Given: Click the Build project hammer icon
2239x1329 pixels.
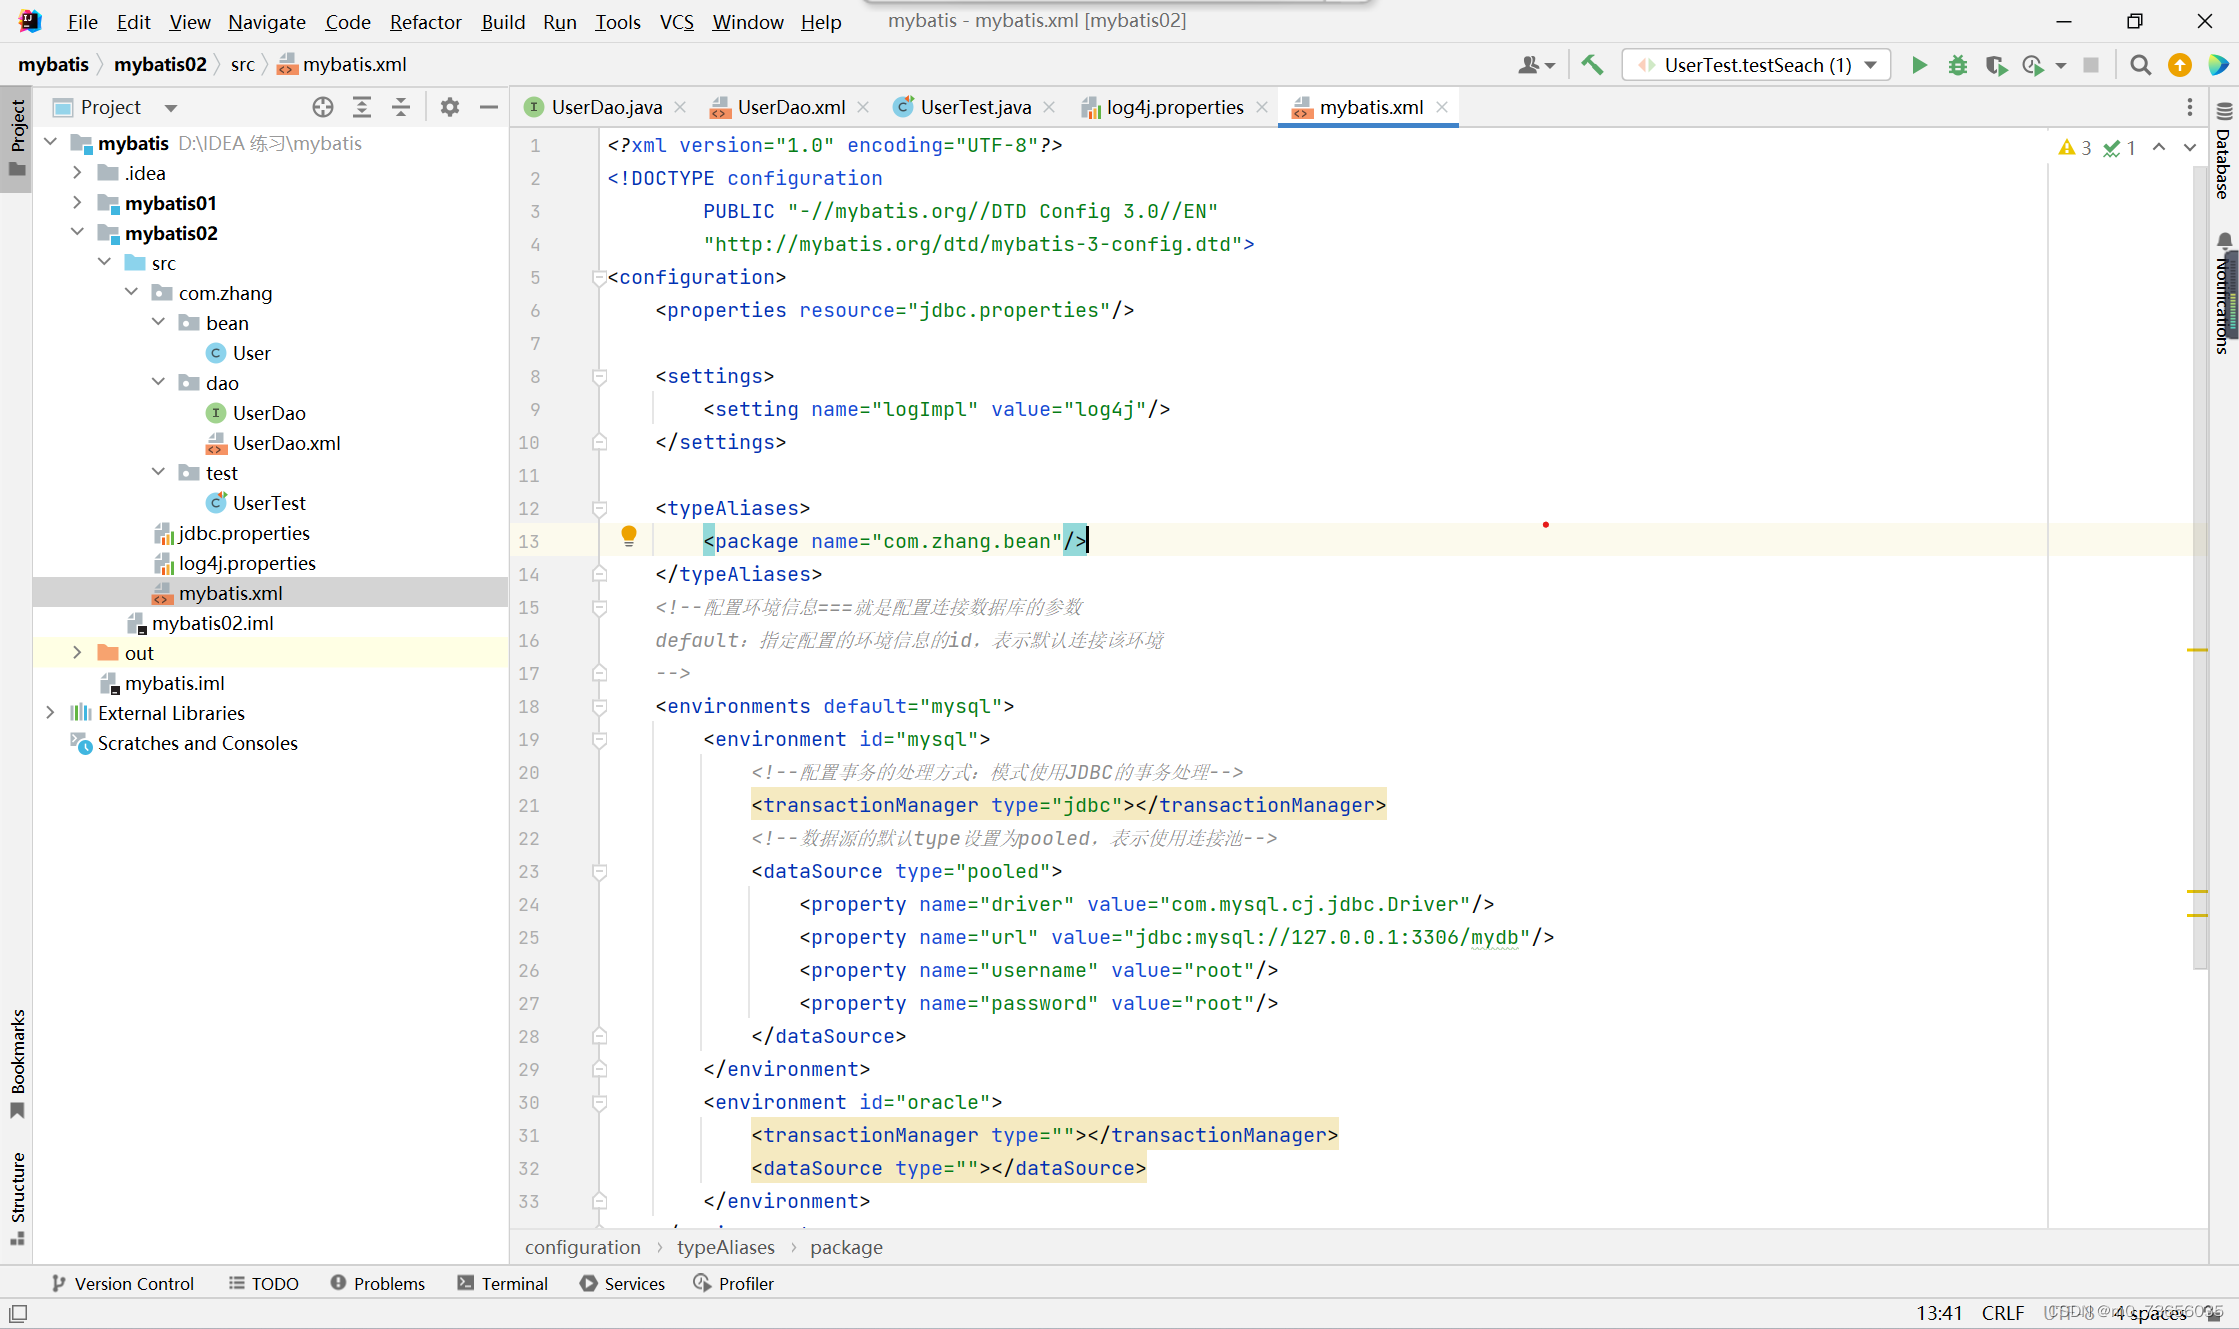Looking at the screenshot, I should point(1592,65).
